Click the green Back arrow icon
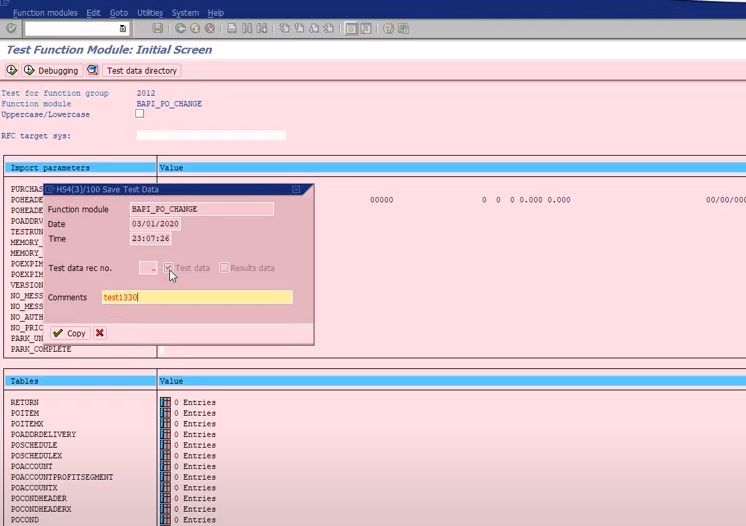Screen dimensions: 746x526 point(181,29)
